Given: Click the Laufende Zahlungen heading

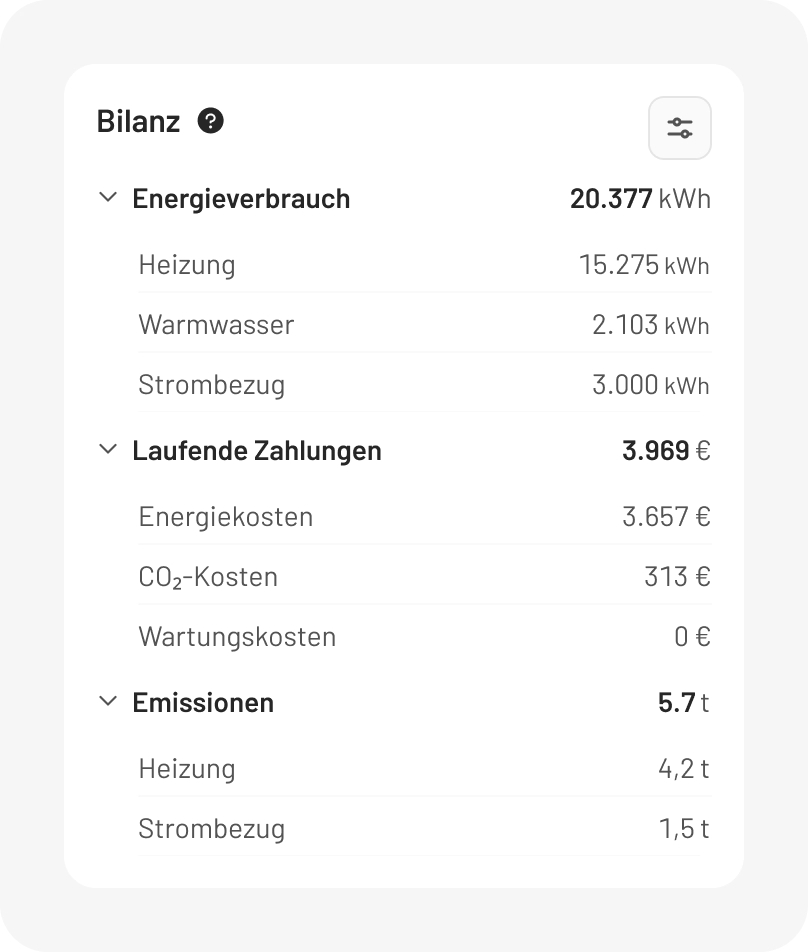Looking at the screenshot, I should pos(257,451).
